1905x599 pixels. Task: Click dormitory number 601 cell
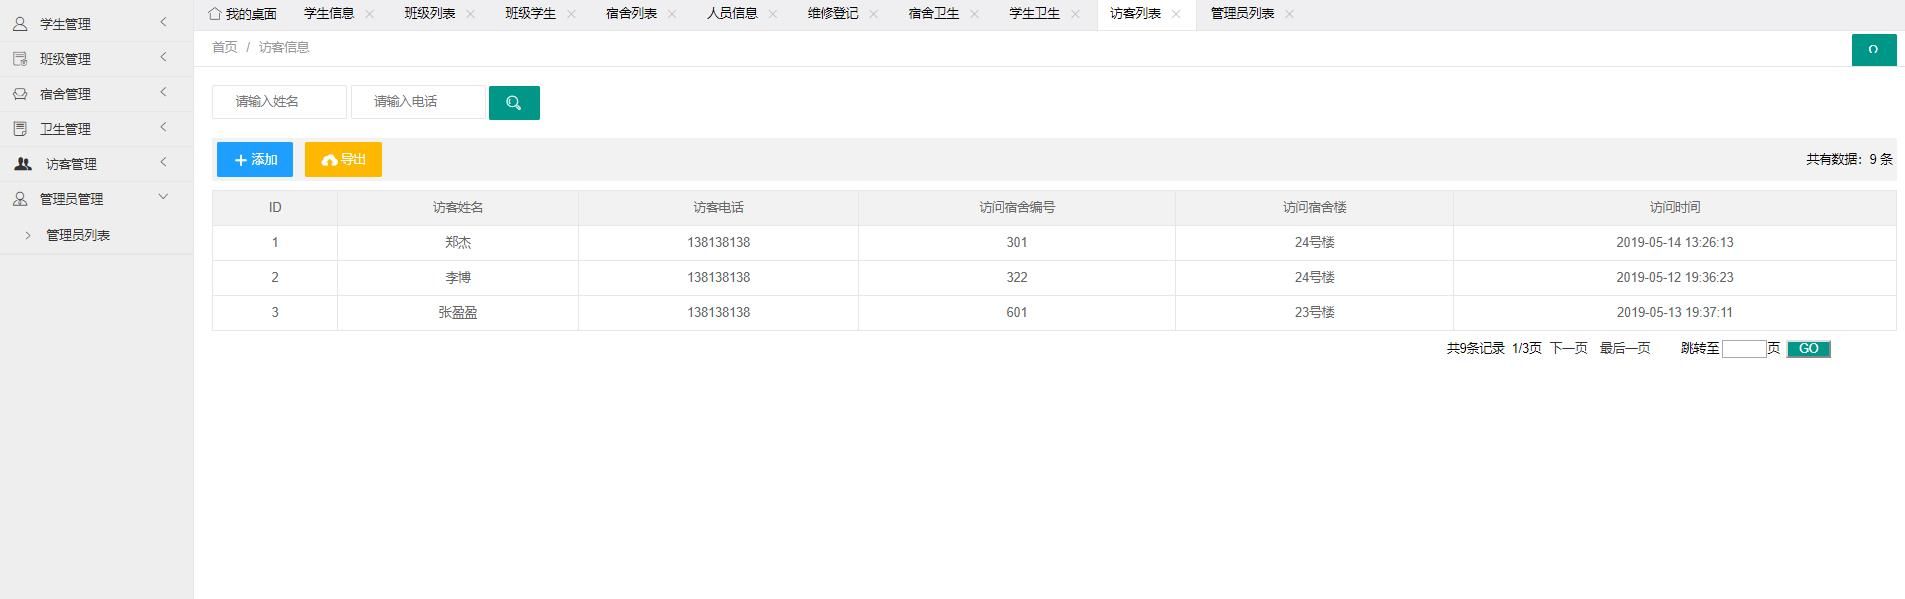1017,313
